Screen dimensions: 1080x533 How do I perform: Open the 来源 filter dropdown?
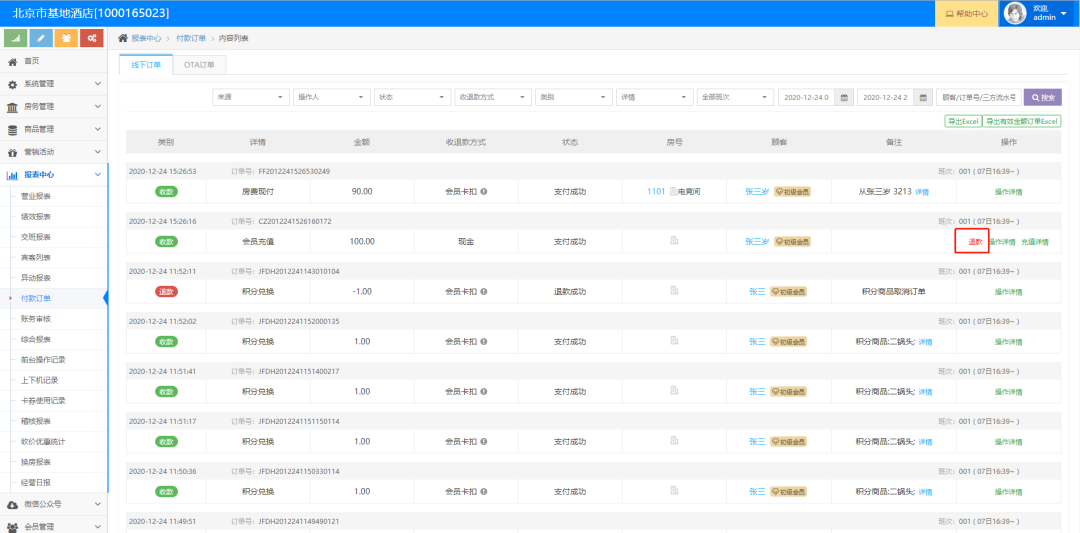click(x=251, y=97)
